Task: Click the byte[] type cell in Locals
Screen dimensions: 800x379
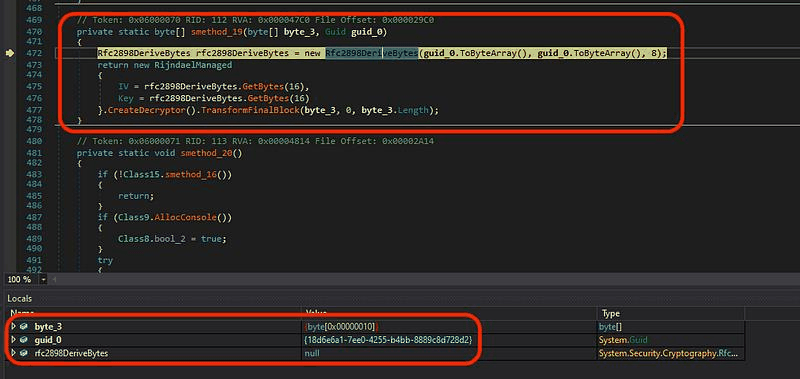Action: [610, 326]
